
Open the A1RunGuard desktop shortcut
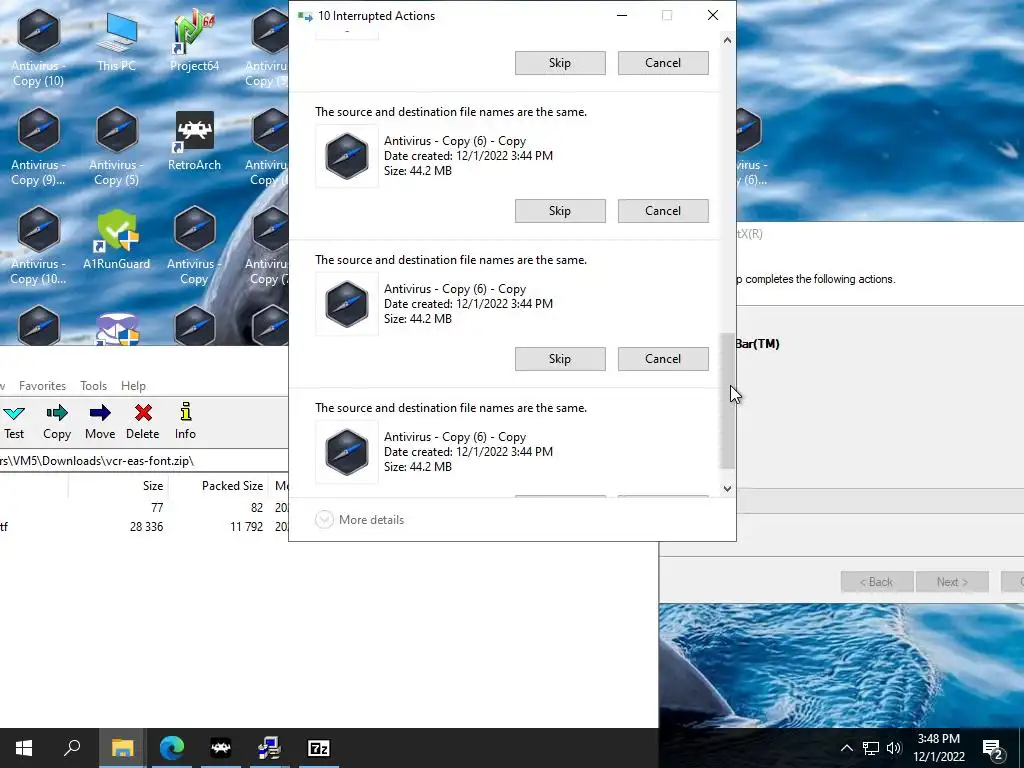[x=116, y=240]
